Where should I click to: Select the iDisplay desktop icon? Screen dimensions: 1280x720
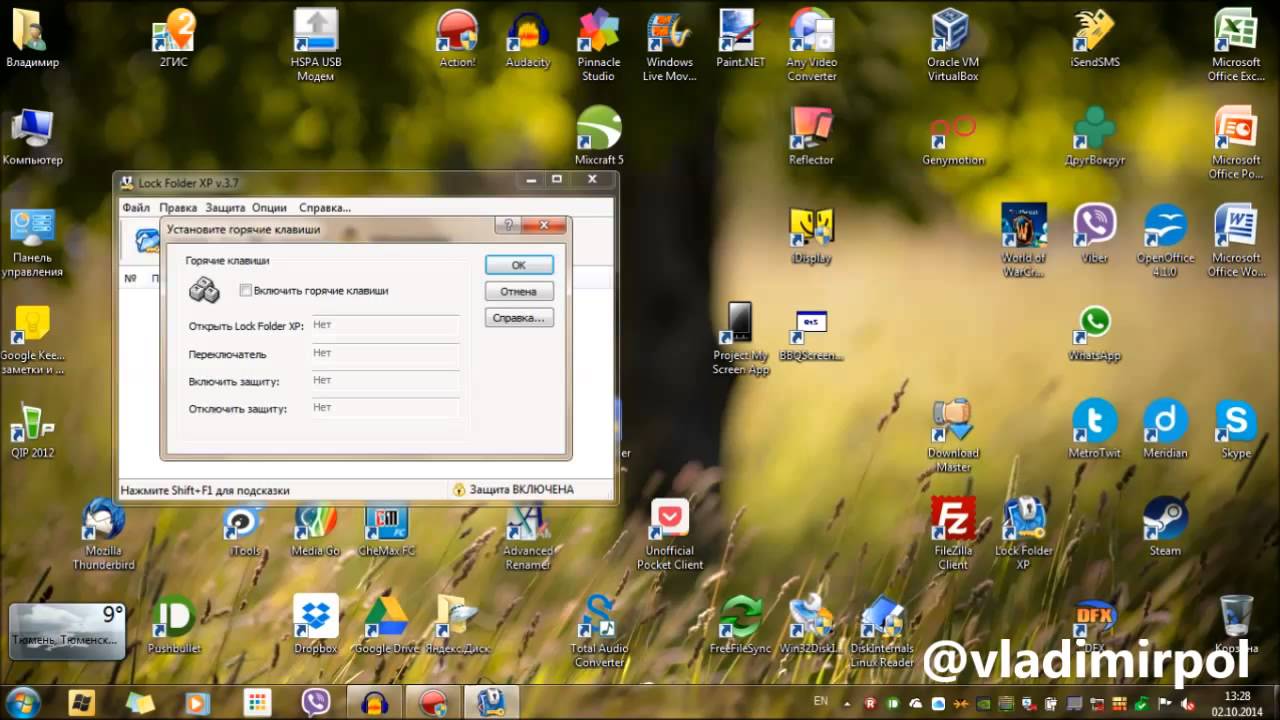tap(811, 234)
